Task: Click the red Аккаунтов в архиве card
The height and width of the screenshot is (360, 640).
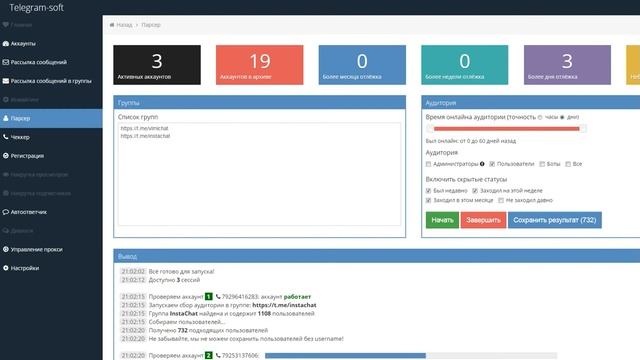Action: [x=260, y=65]
